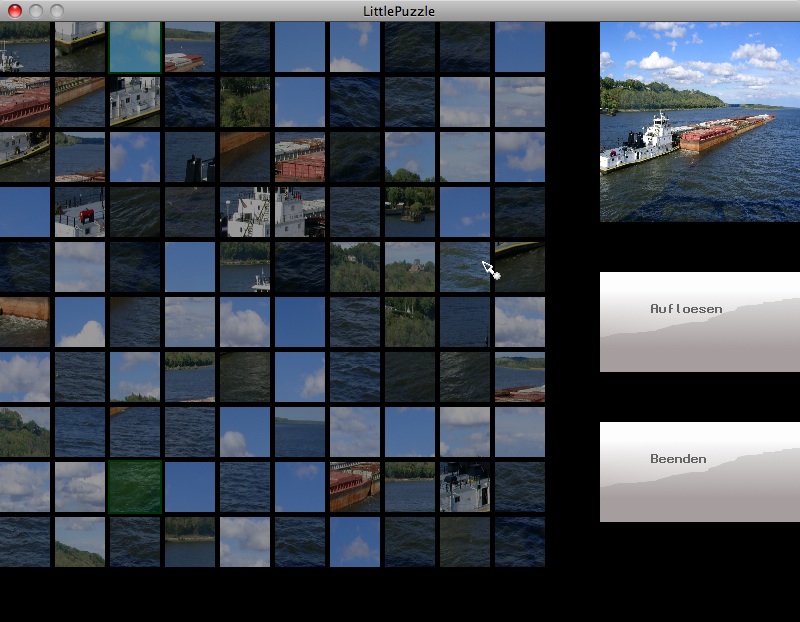Viewport: 800px width, 622px height.
Task: Click the tugboat roof antennas tile near the bottom
Action: (465, 487)
